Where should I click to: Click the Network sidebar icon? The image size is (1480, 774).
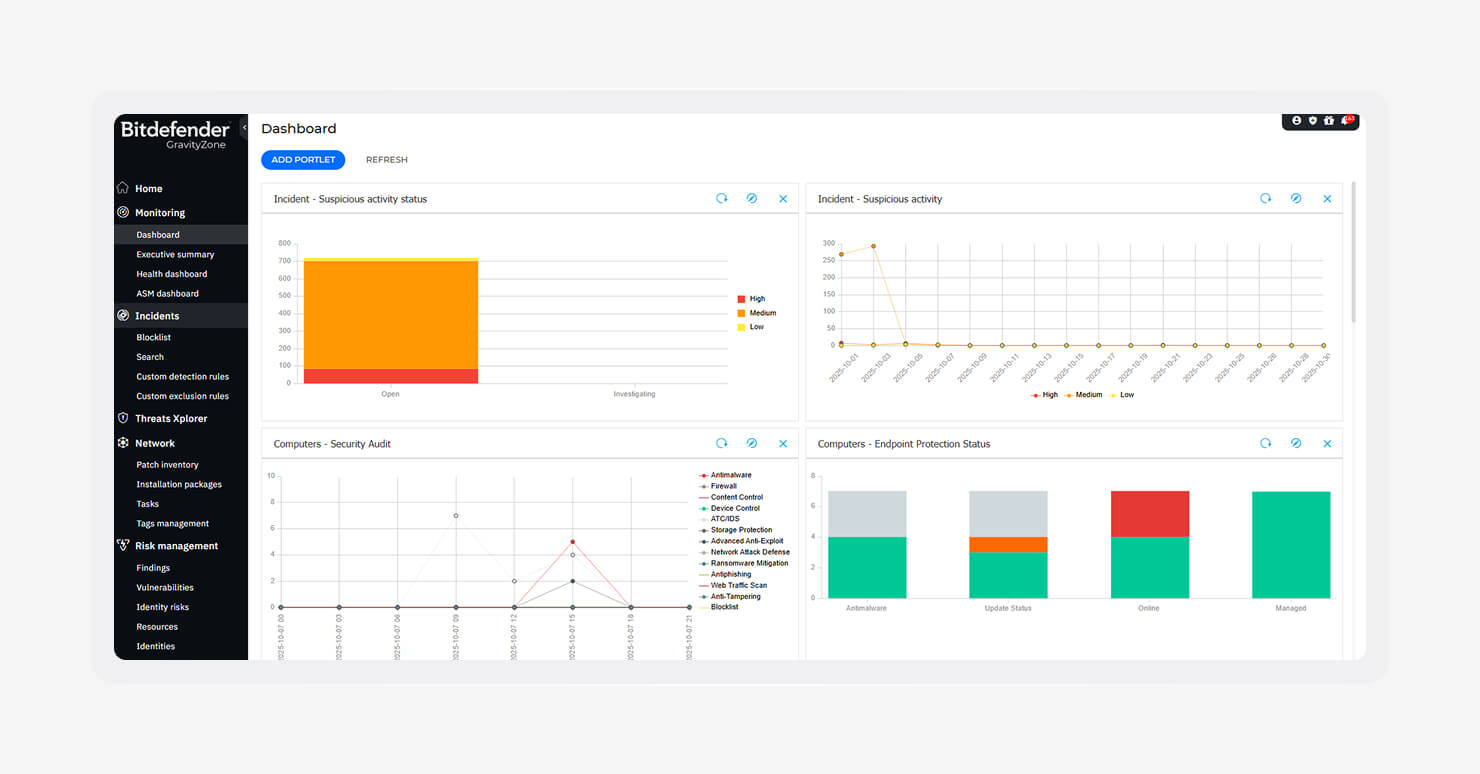(x=123, y=443)
